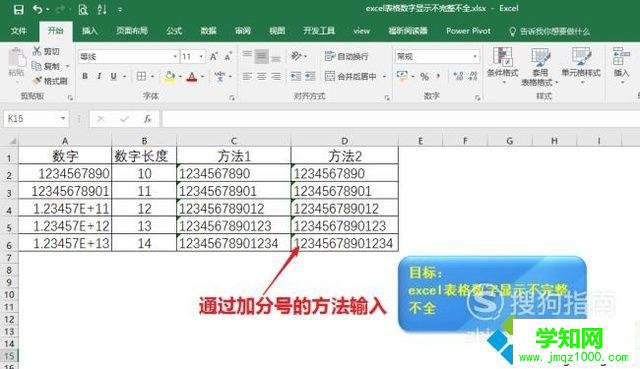
Task: Open the 文件 menu tab
Action: coord(19,31)
